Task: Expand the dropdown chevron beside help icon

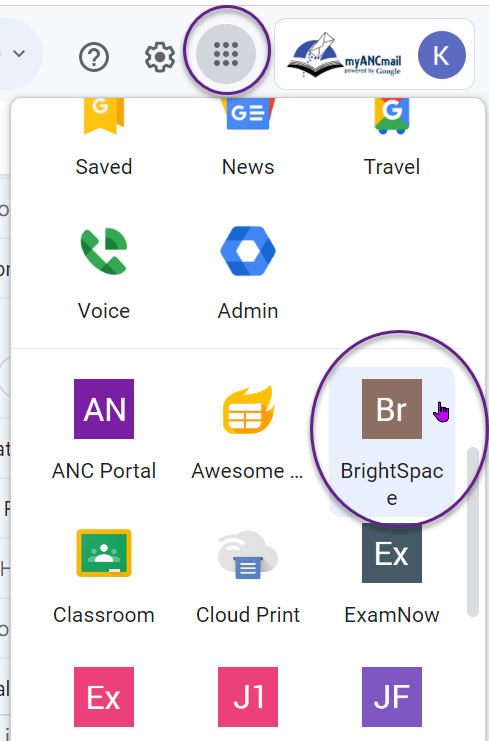Action: (x=19, y=53)
